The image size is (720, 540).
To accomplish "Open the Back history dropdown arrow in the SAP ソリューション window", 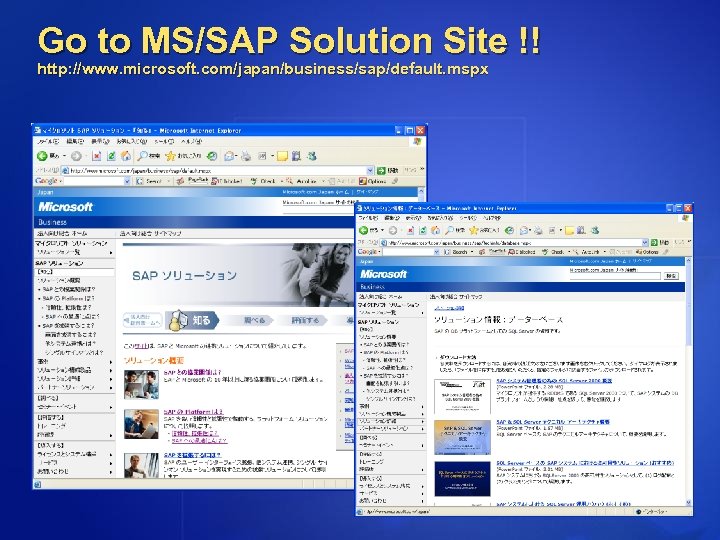I will pos(64,156).
